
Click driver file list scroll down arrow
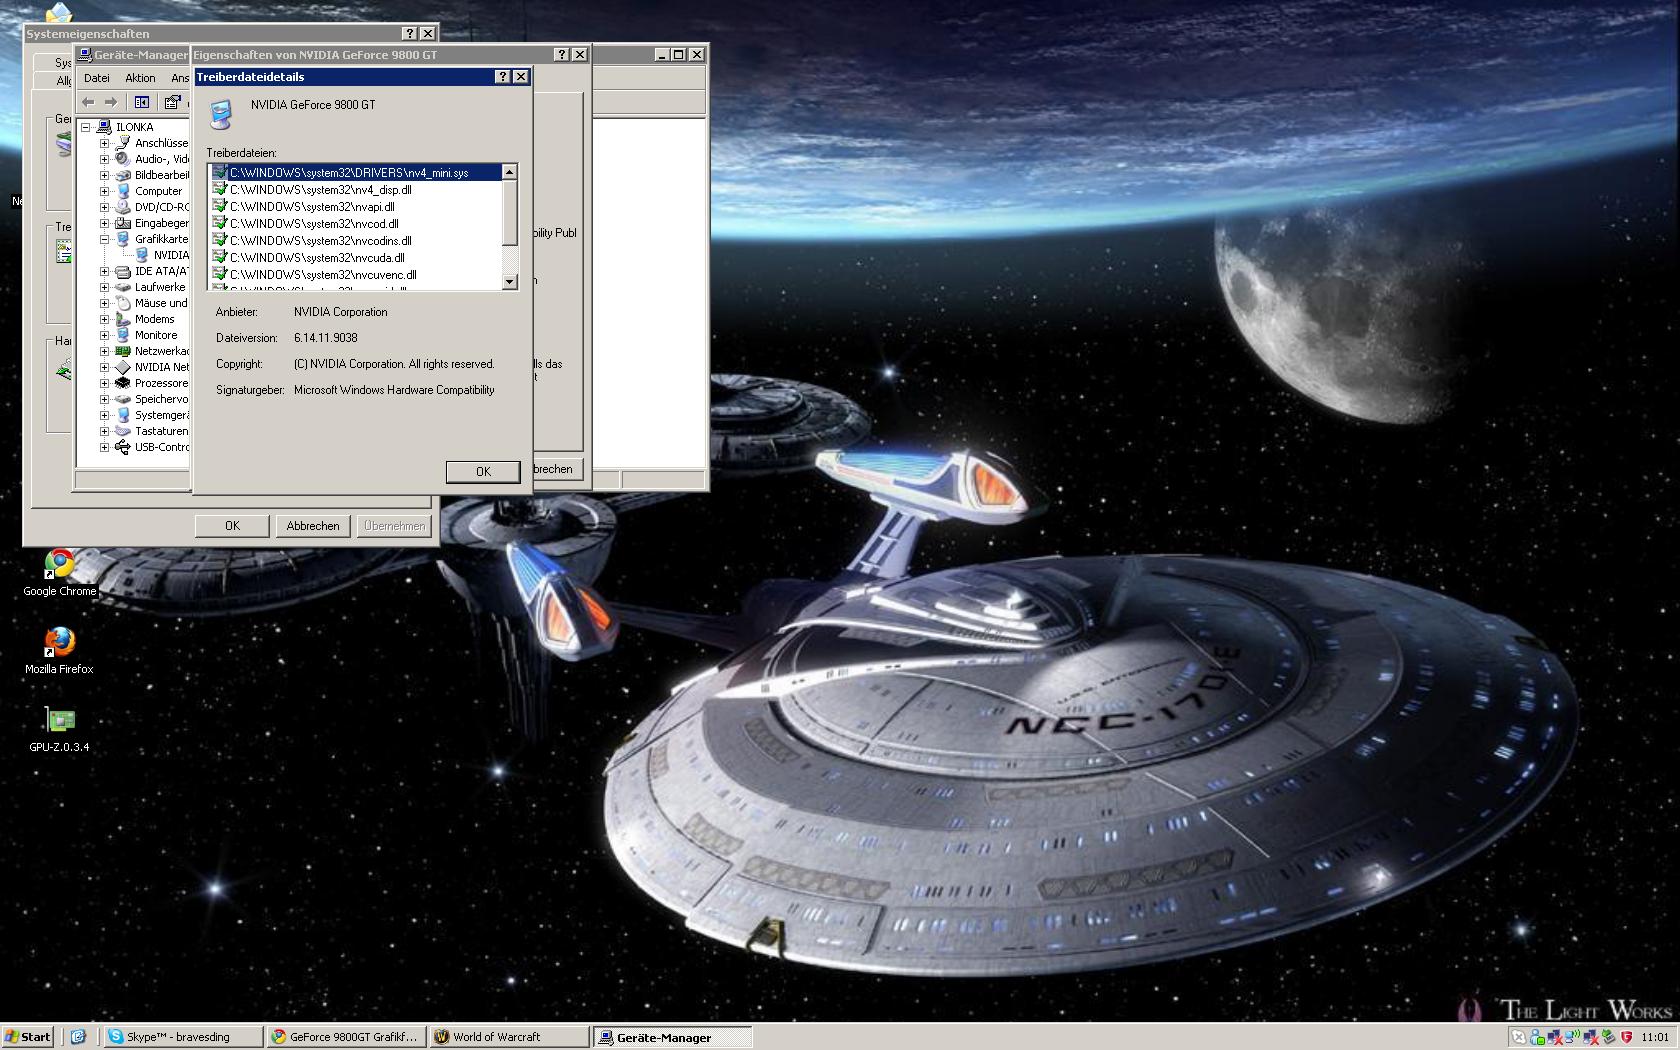click(x=509, y=282)
